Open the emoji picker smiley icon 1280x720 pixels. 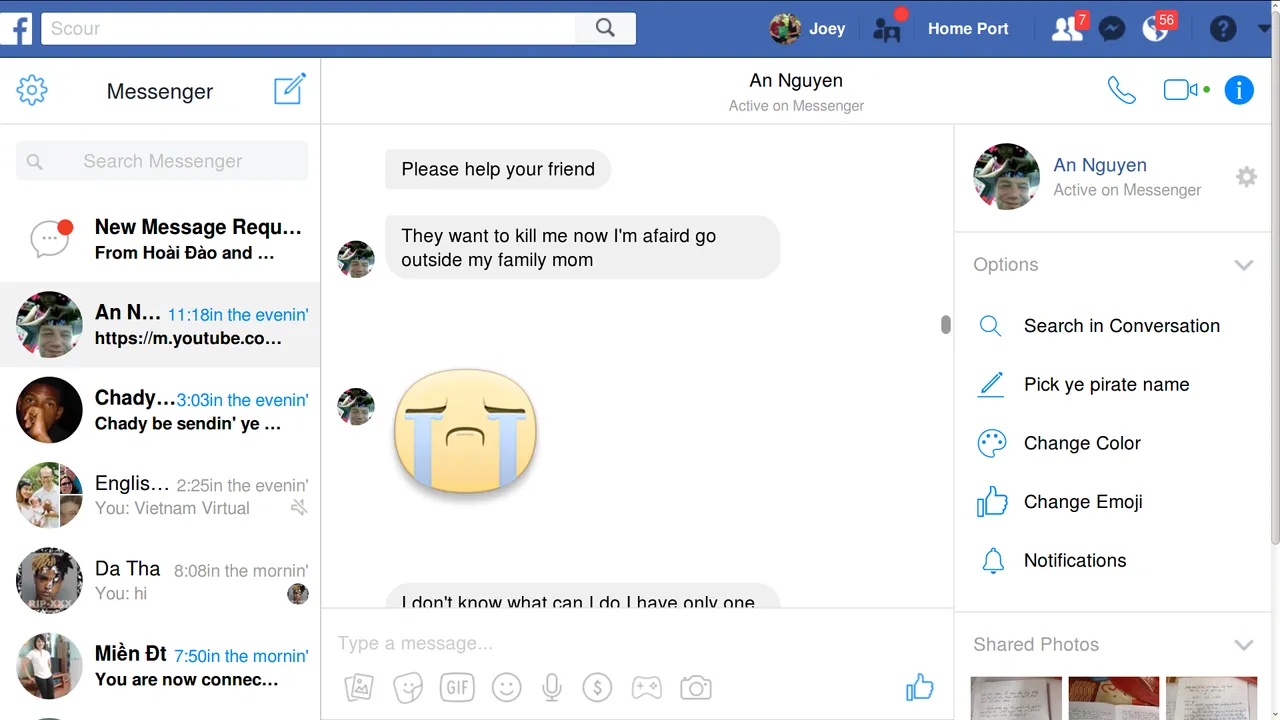[507, 687]
